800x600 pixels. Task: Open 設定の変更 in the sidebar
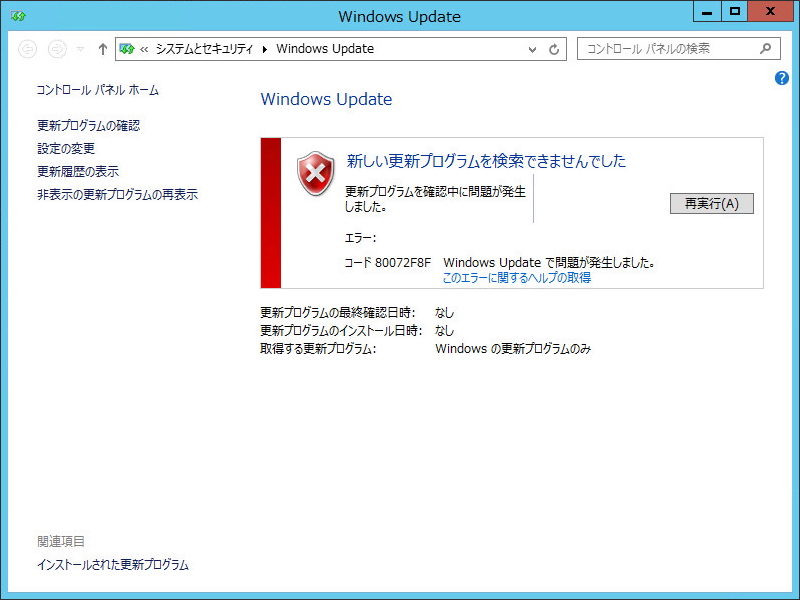[x=66, y=148]
